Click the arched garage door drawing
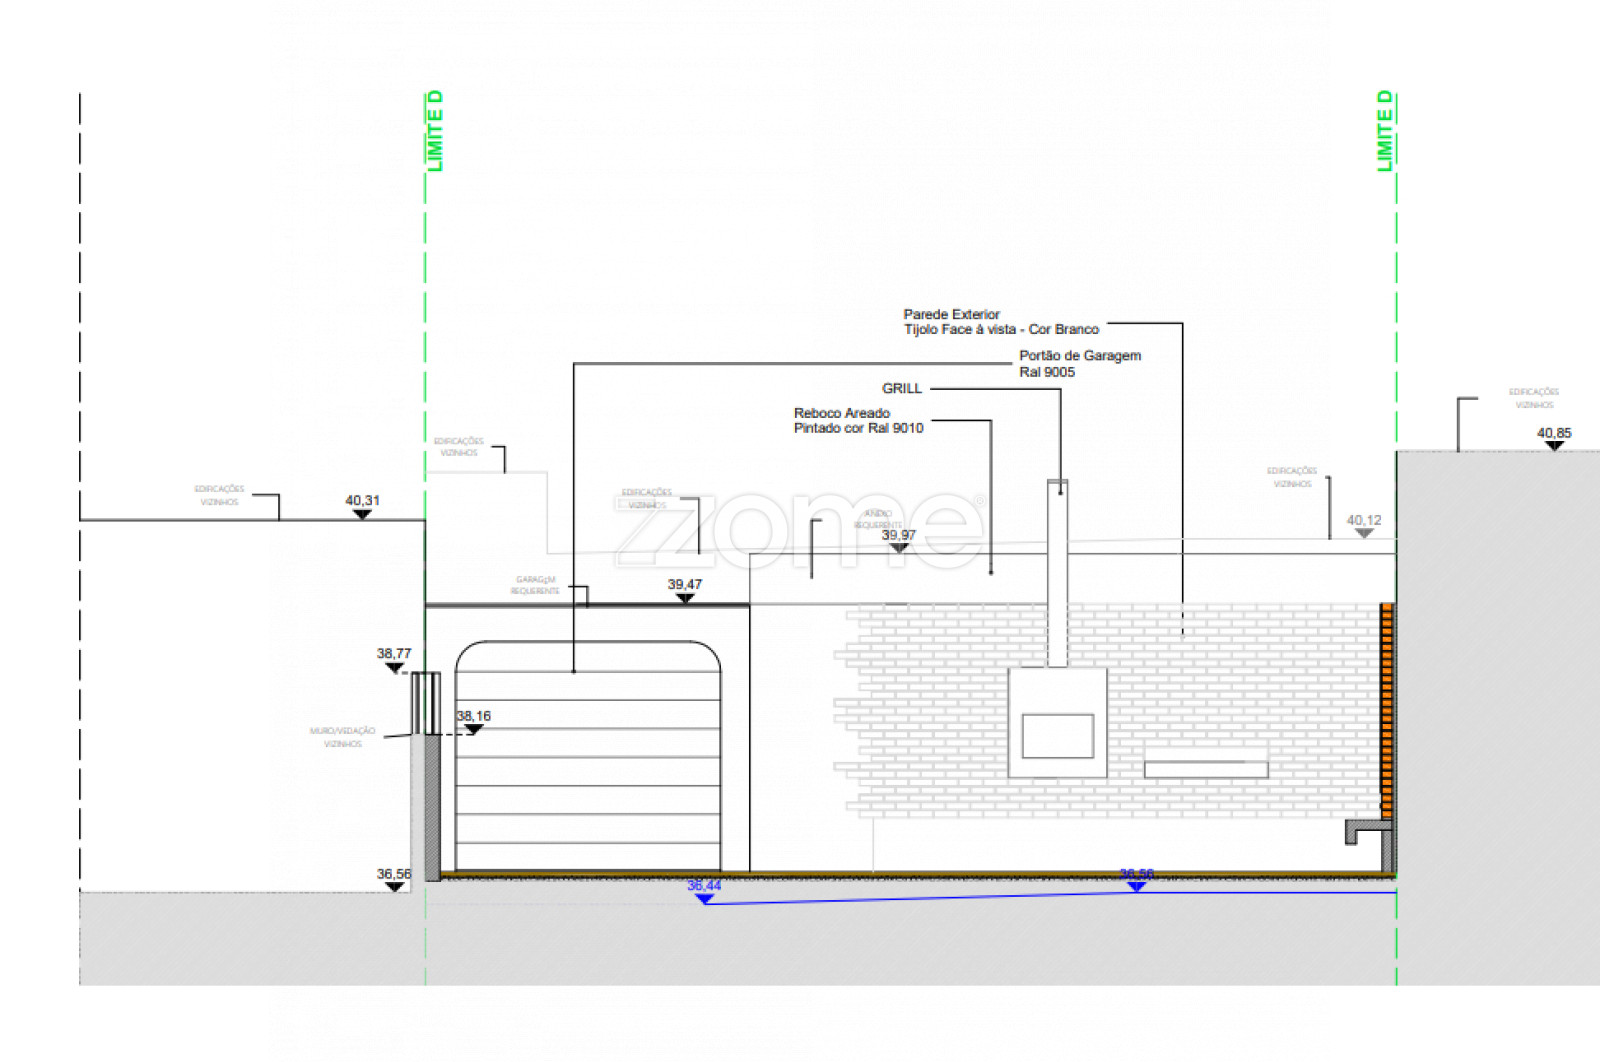1600x1062 pixels. click(588, 760)
